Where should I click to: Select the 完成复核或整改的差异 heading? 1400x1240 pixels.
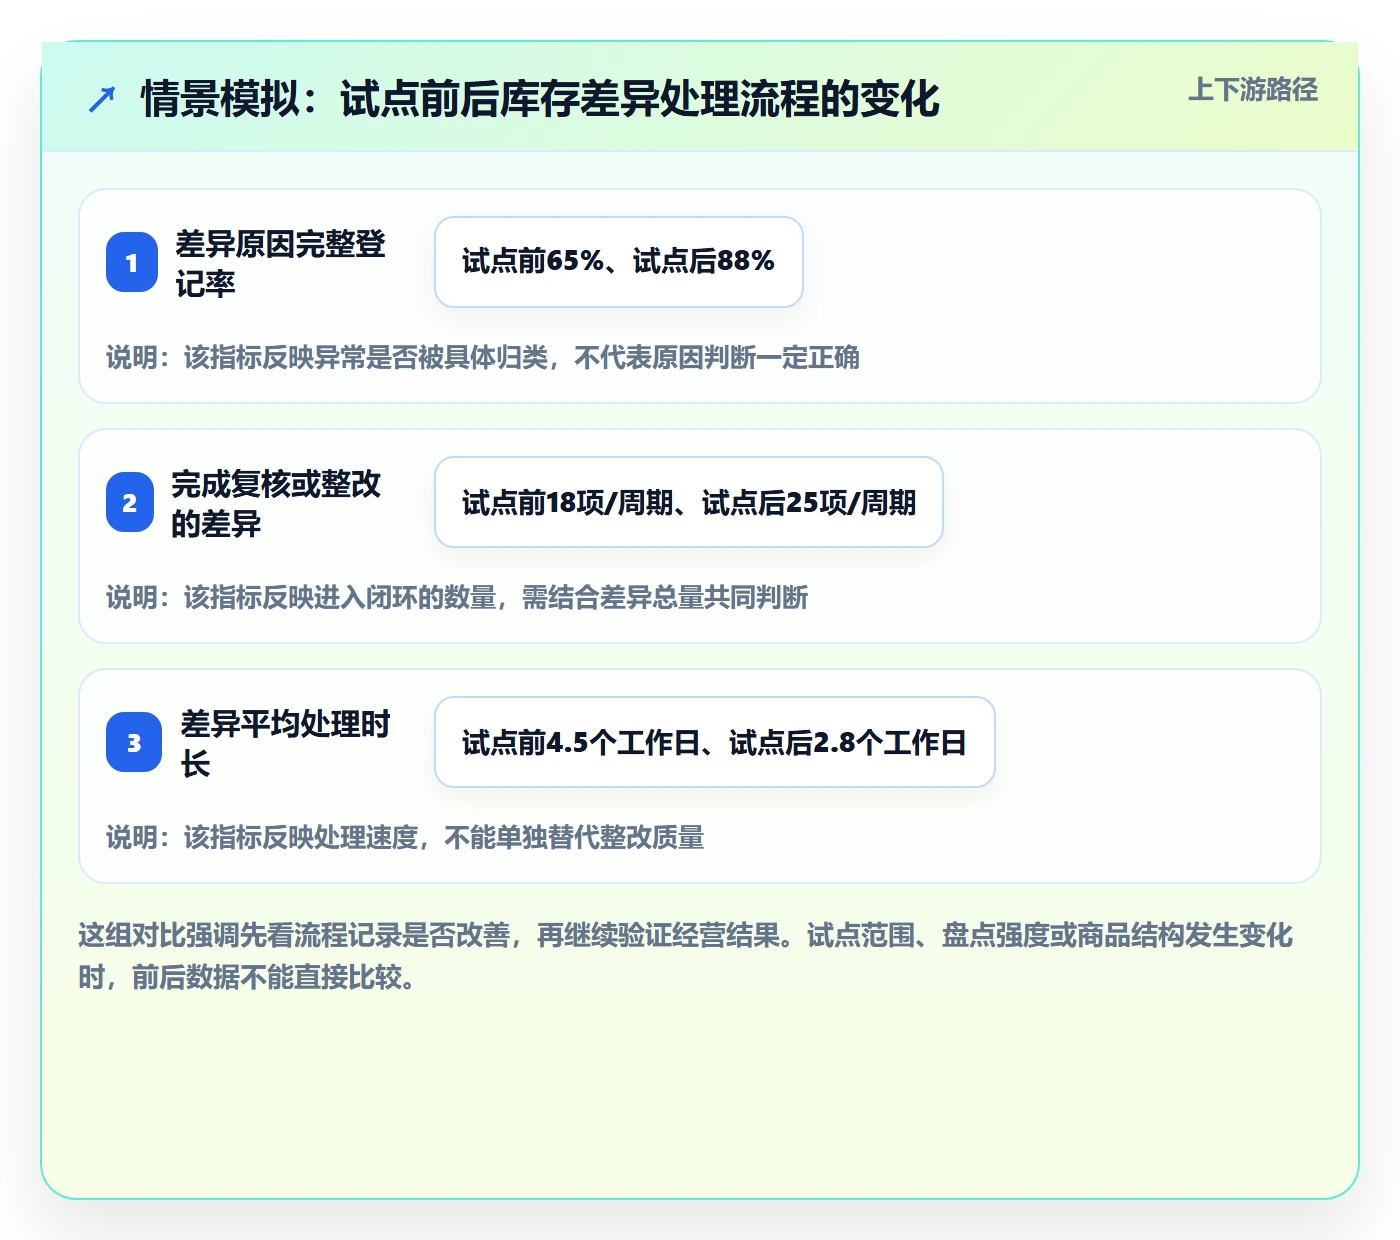point(276,503)
